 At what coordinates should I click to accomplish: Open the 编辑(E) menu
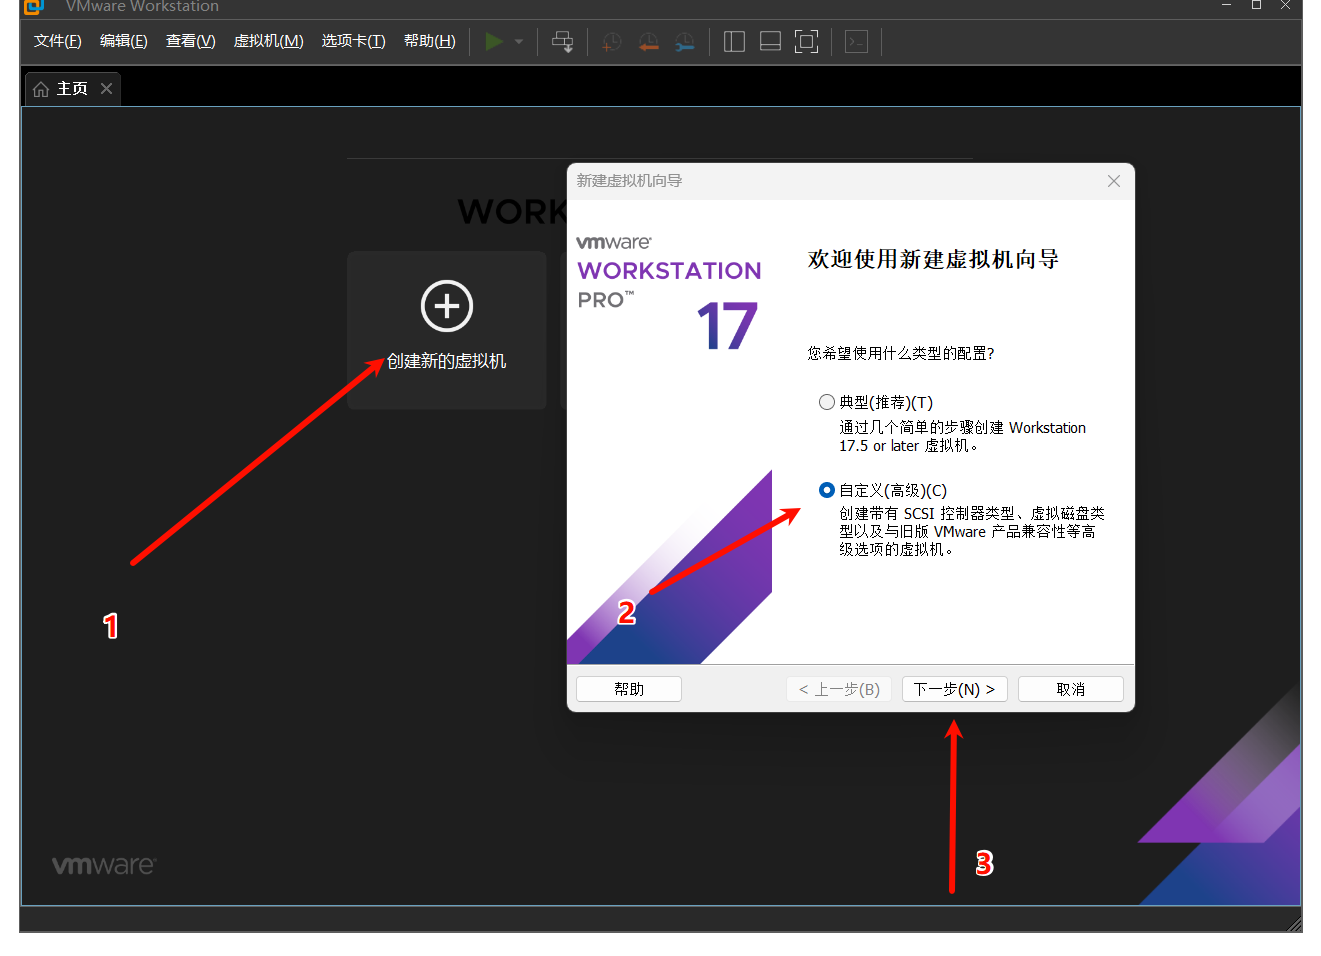[x=124, y=41]
